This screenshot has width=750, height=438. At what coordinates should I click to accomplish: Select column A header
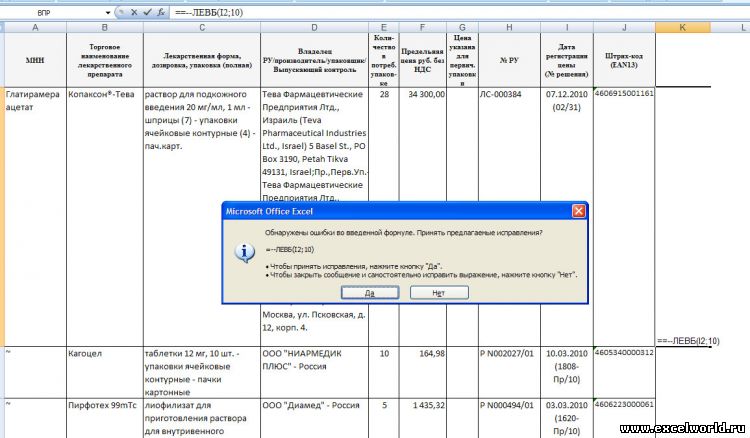point(35,27)
